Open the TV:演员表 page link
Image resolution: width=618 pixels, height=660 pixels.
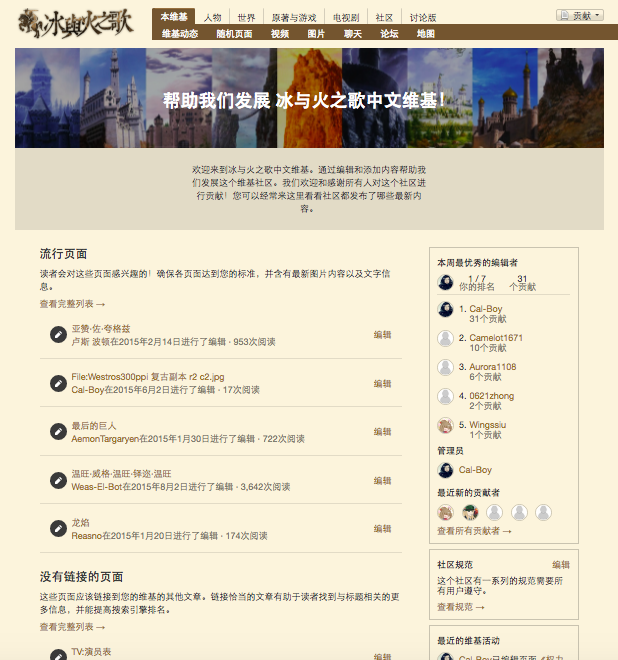coord(91,652)
